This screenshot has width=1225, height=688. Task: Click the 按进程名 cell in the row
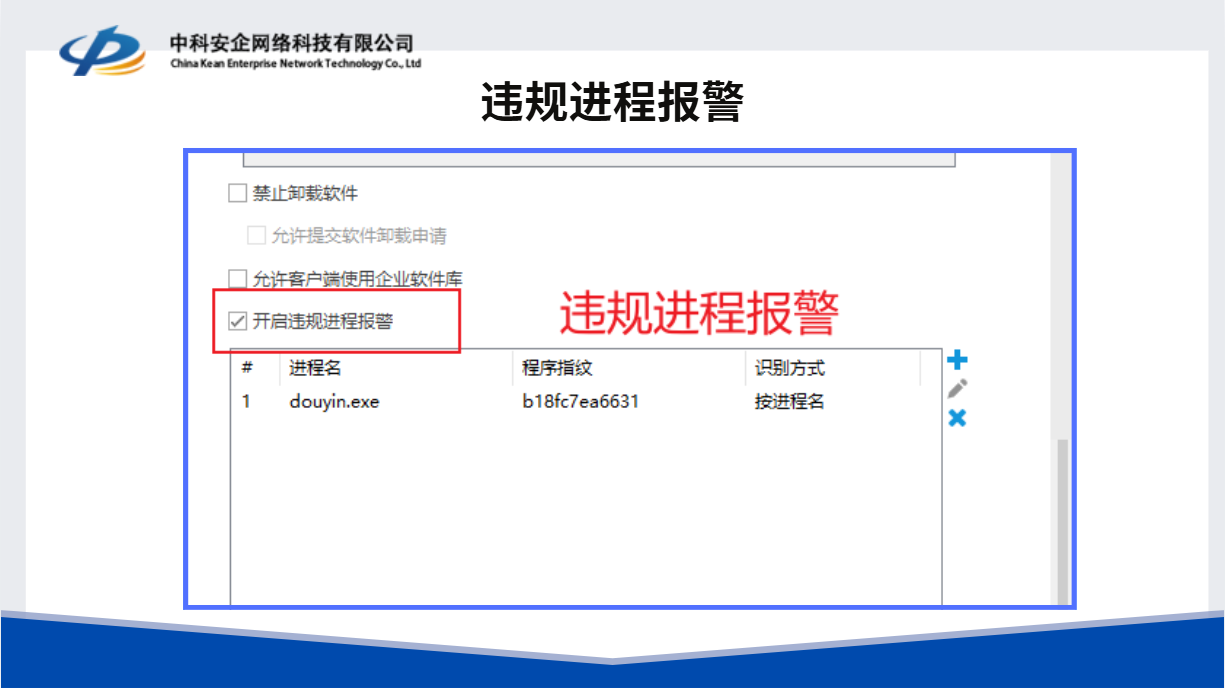coord(789,402)
